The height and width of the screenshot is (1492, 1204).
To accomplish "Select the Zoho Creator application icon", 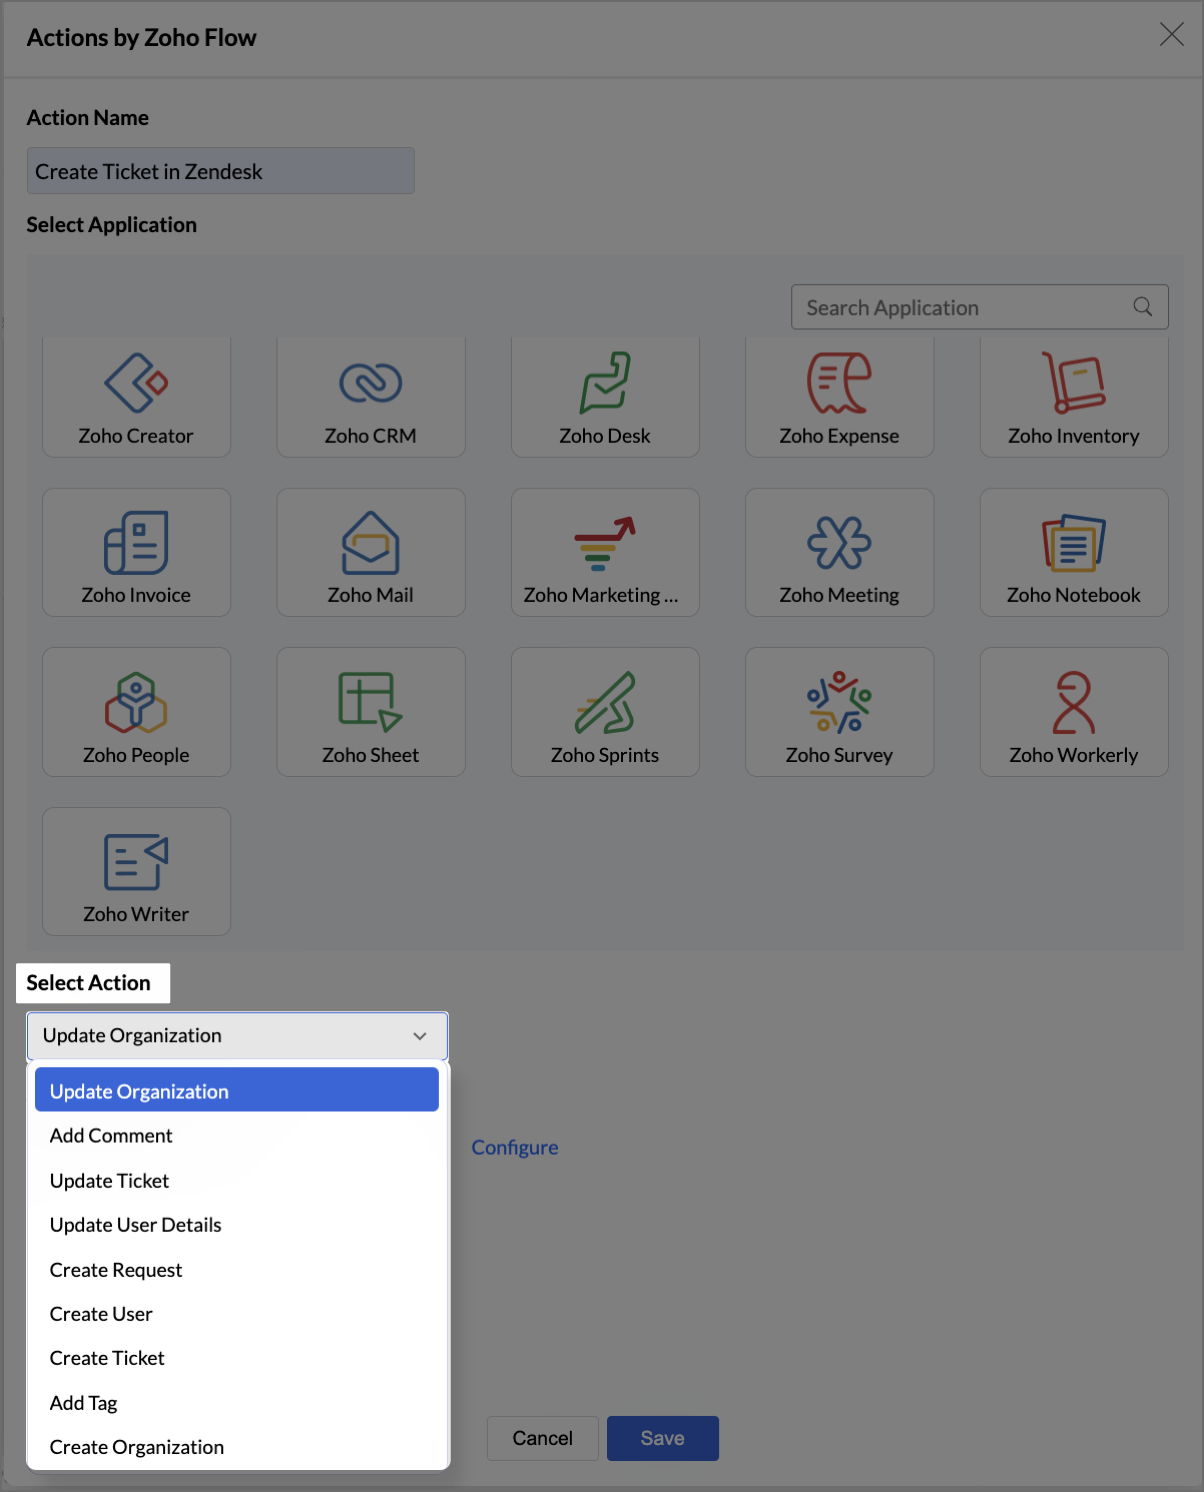I will coord(136,383).
